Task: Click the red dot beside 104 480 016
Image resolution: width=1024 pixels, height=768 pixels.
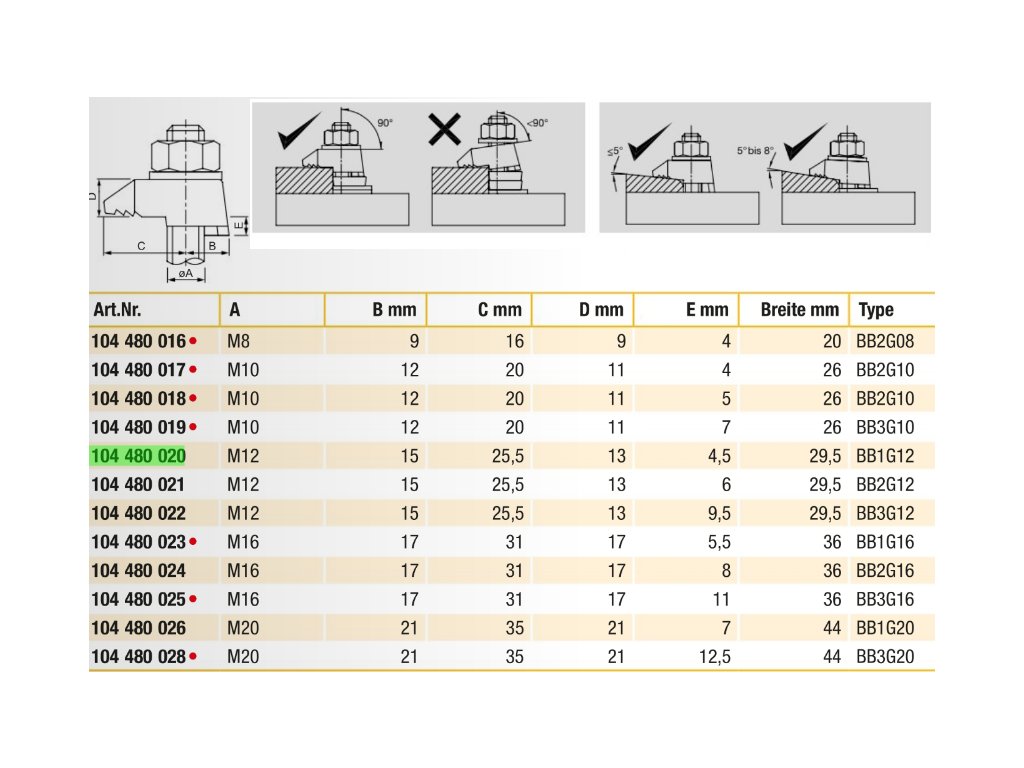Action: [193, 341]
